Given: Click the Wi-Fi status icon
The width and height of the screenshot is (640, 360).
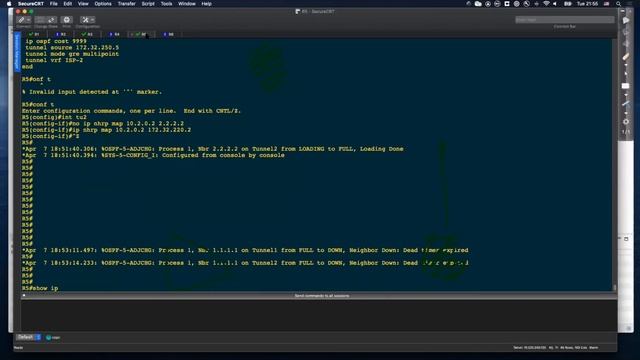Looking at the screenshot, I should (x=546, y=4).
